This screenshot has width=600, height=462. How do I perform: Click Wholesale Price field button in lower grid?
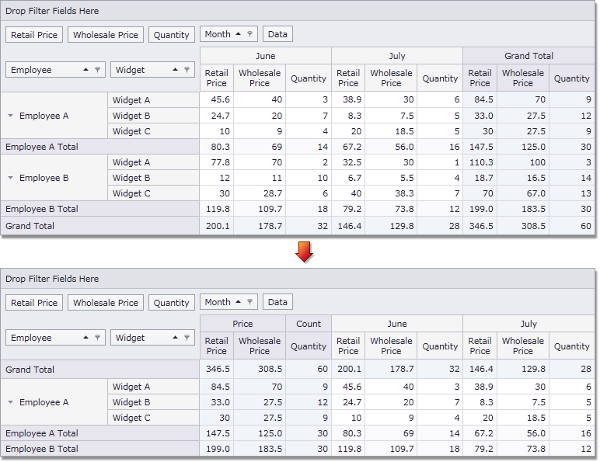[x=106, y=302]
